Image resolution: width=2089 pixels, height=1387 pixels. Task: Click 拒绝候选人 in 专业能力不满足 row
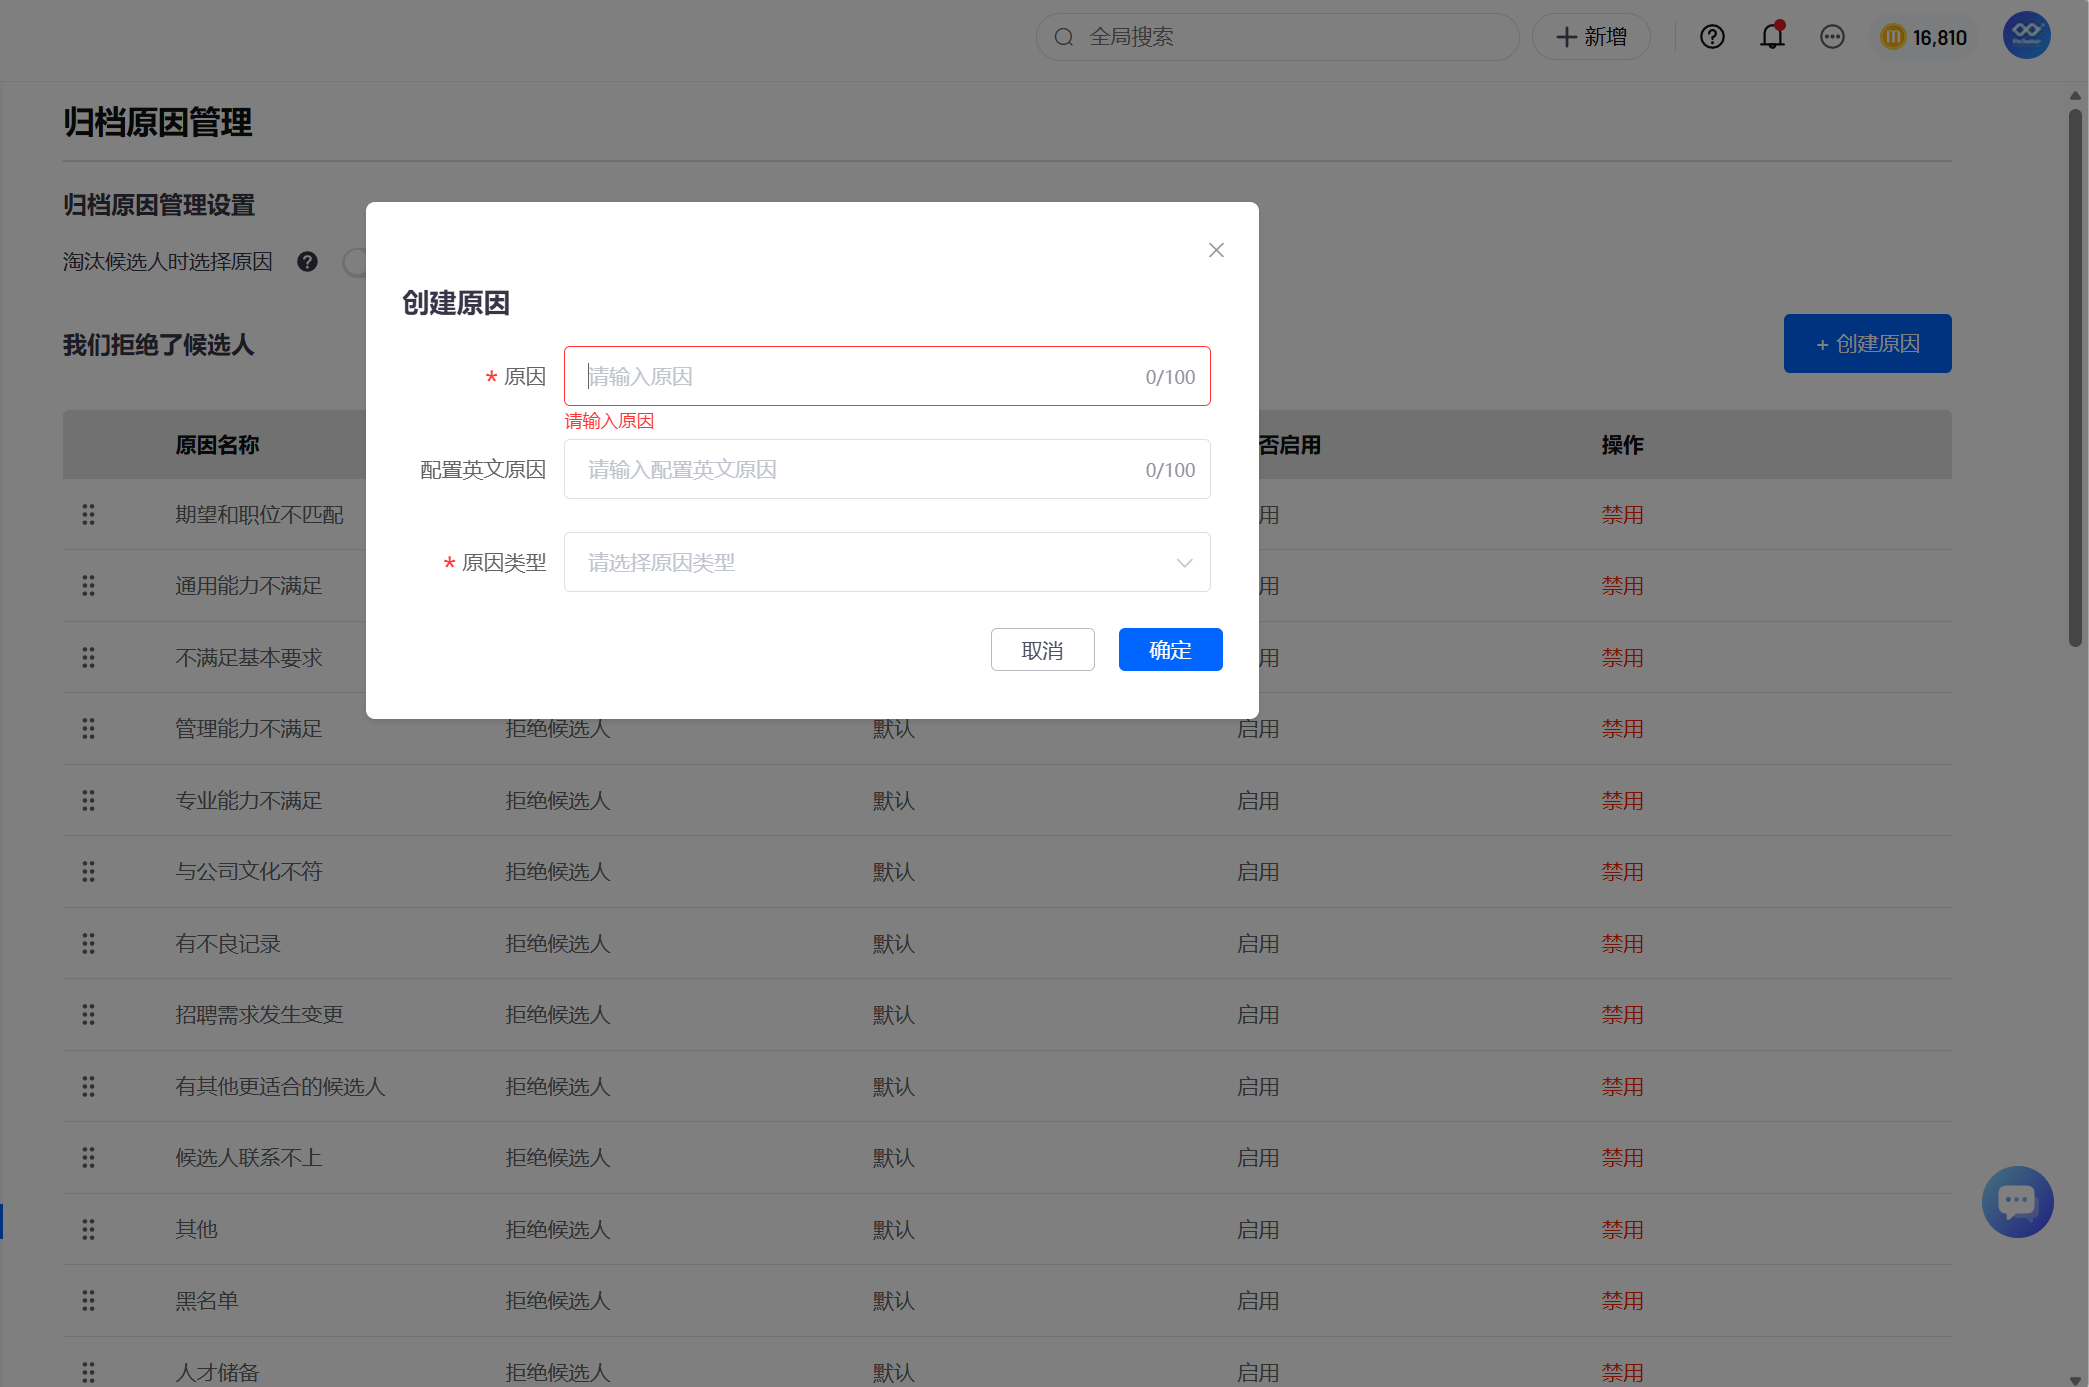(557, 800)
